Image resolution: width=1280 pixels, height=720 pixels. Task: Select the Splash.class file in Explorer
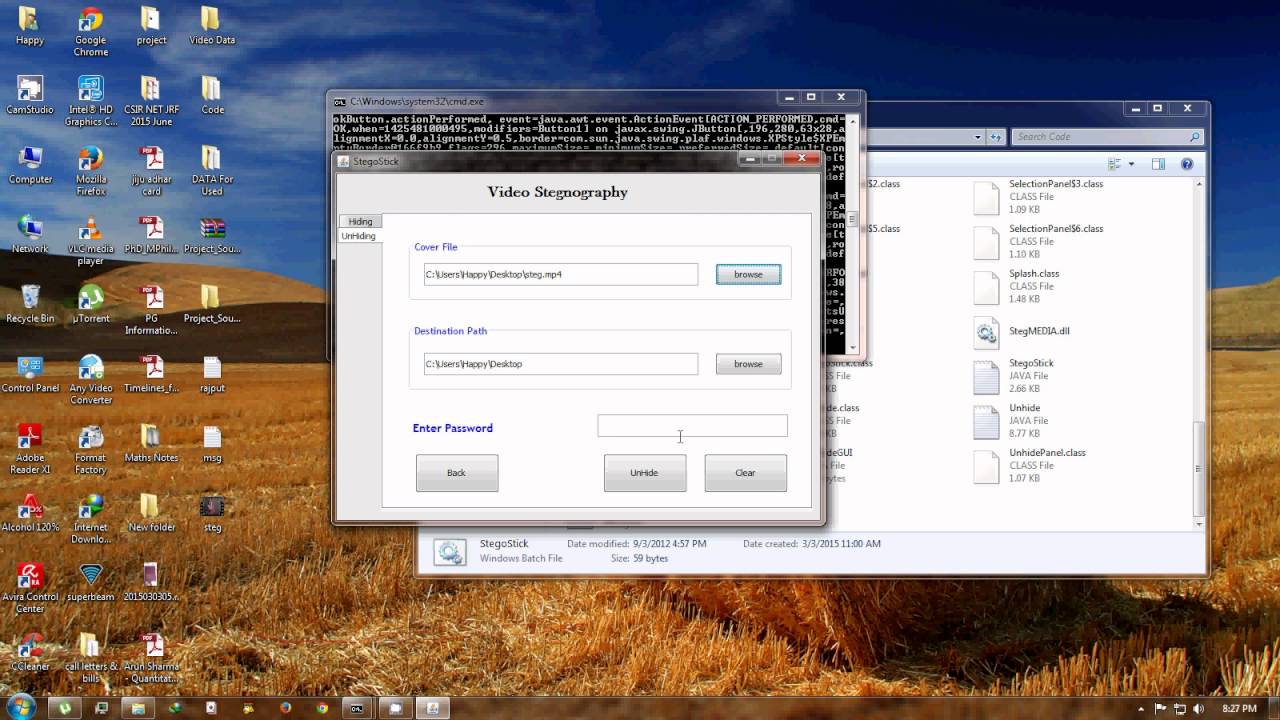pos(1017,286)
